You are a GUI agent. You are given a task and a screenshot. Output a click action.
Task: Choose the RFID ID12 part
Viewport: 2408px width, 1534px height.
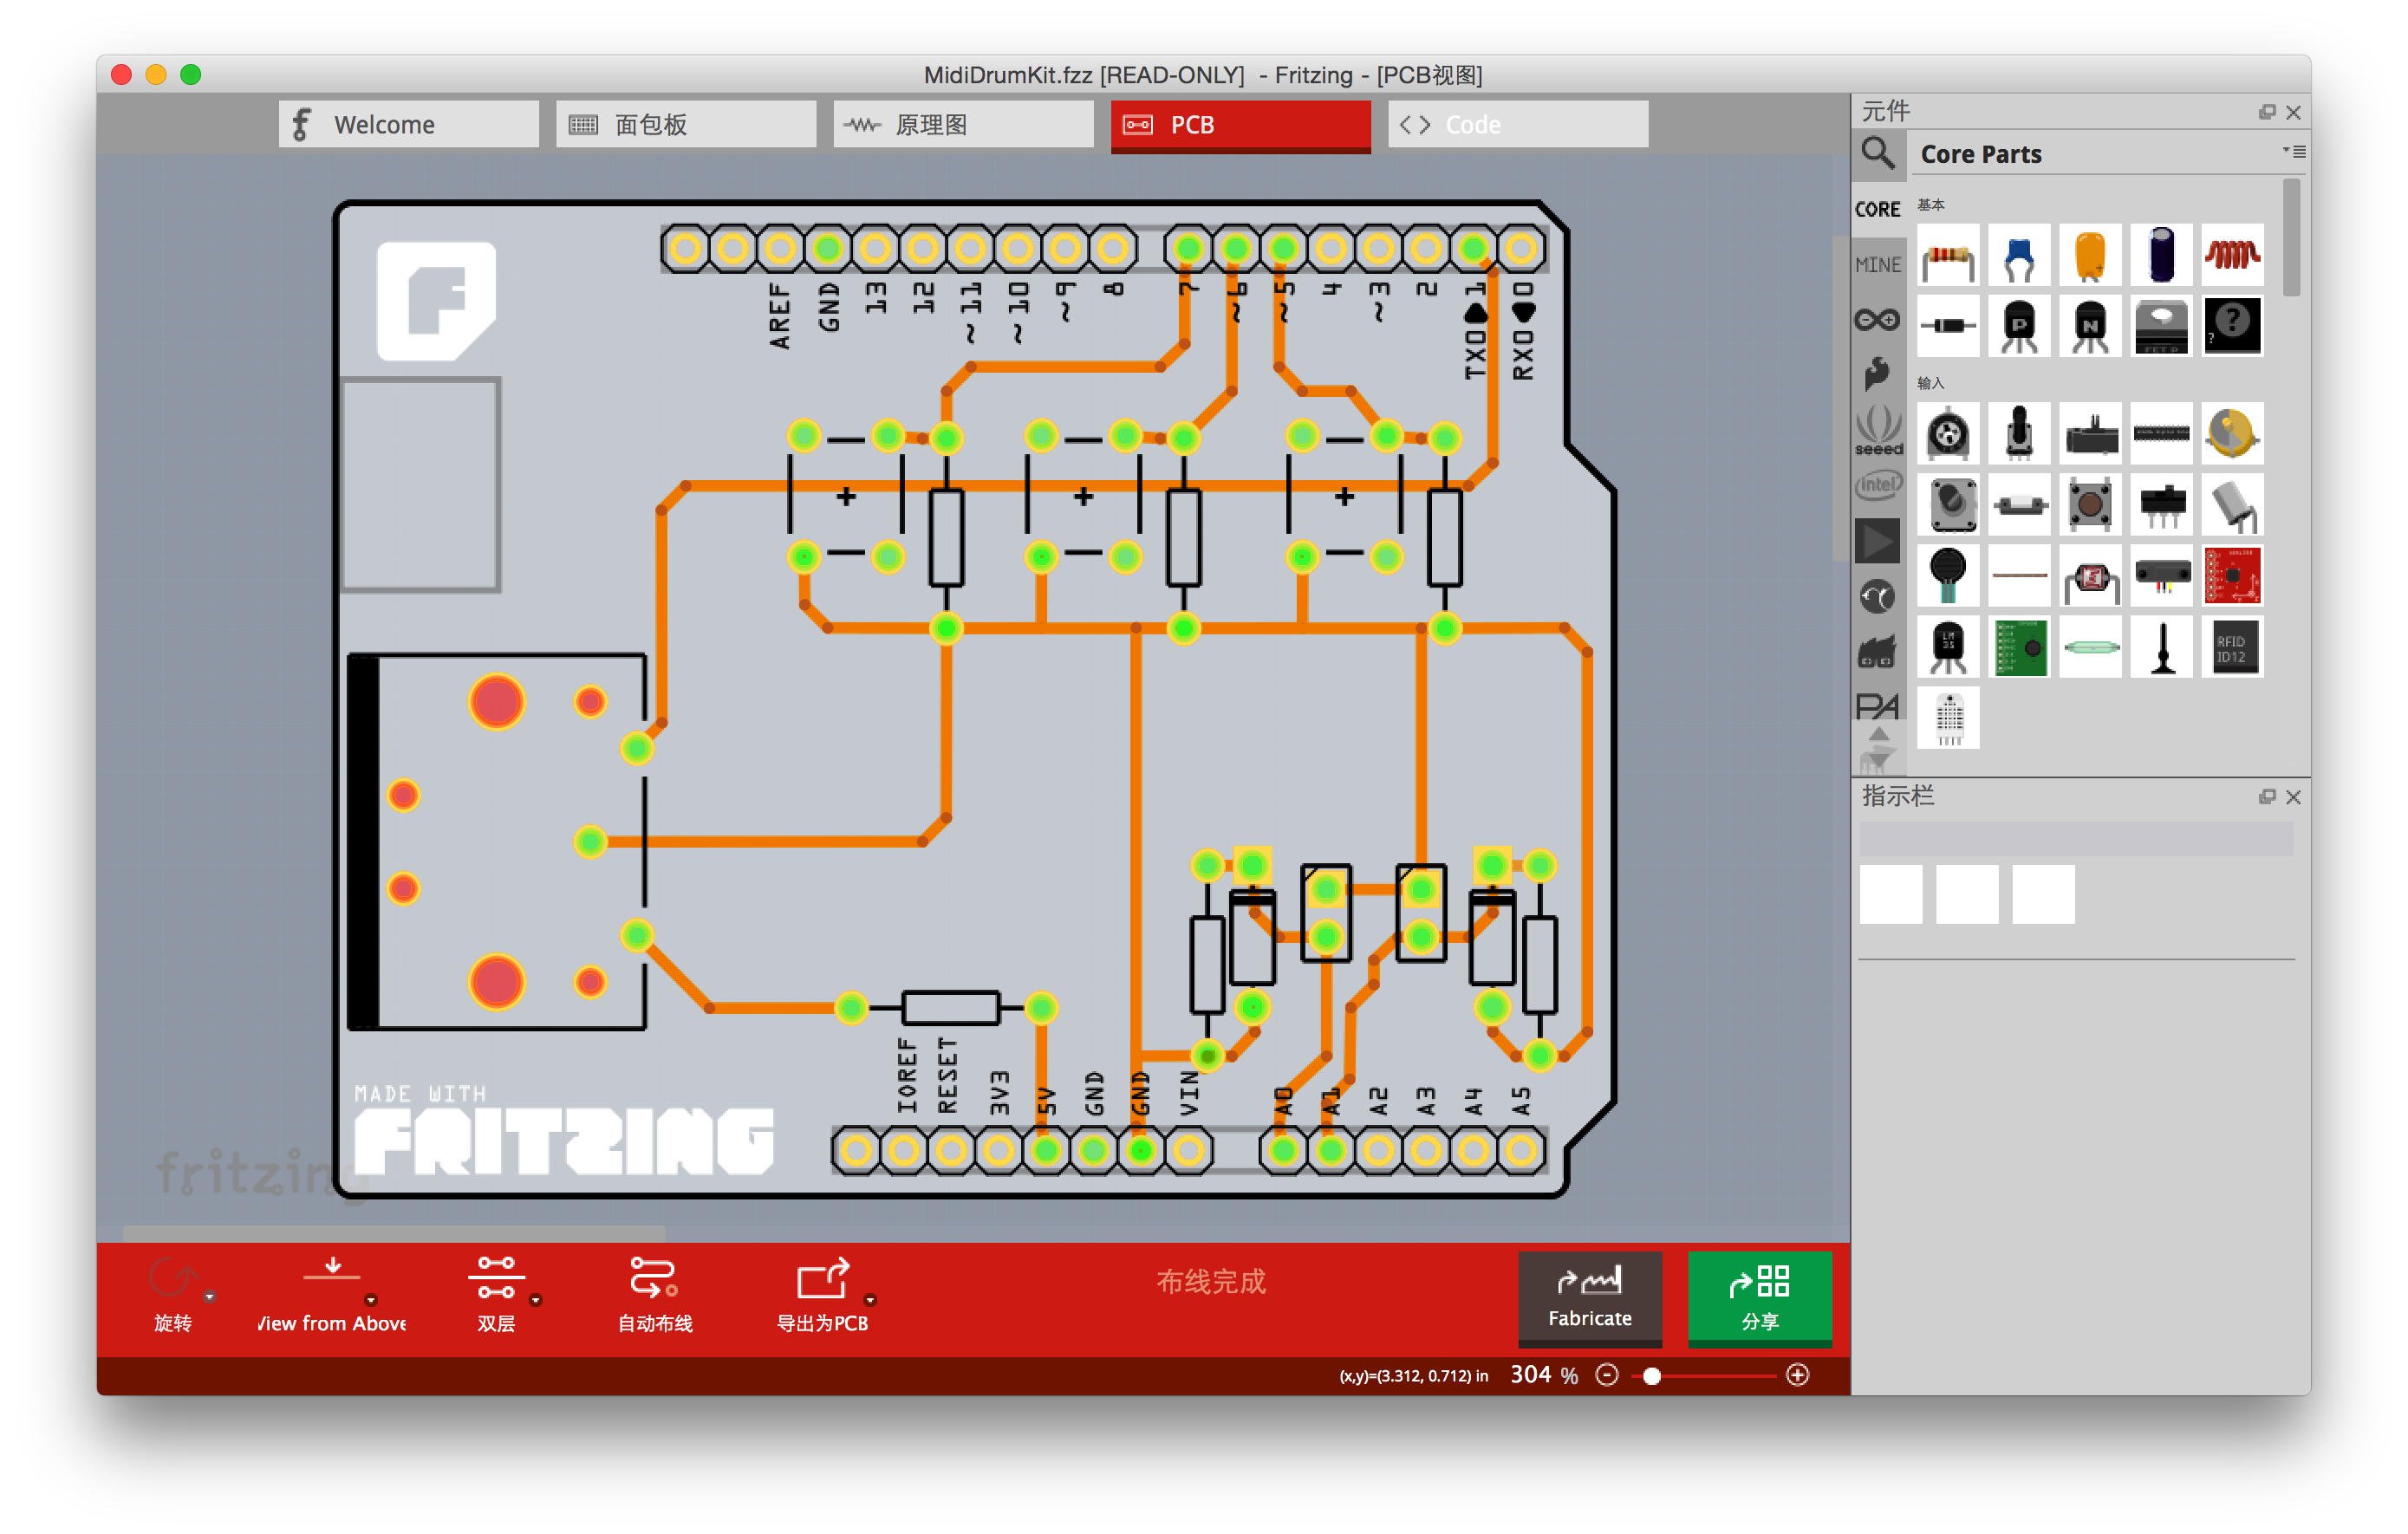click(2231, 648)
